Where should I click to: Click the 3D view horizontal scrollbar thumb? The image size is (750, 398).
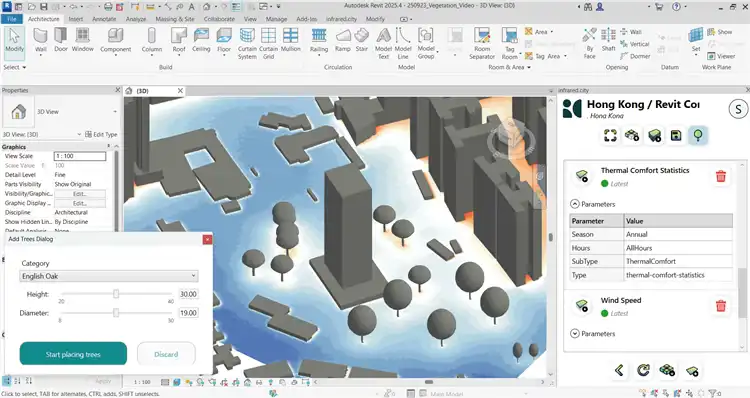click(x=429, y=382)
